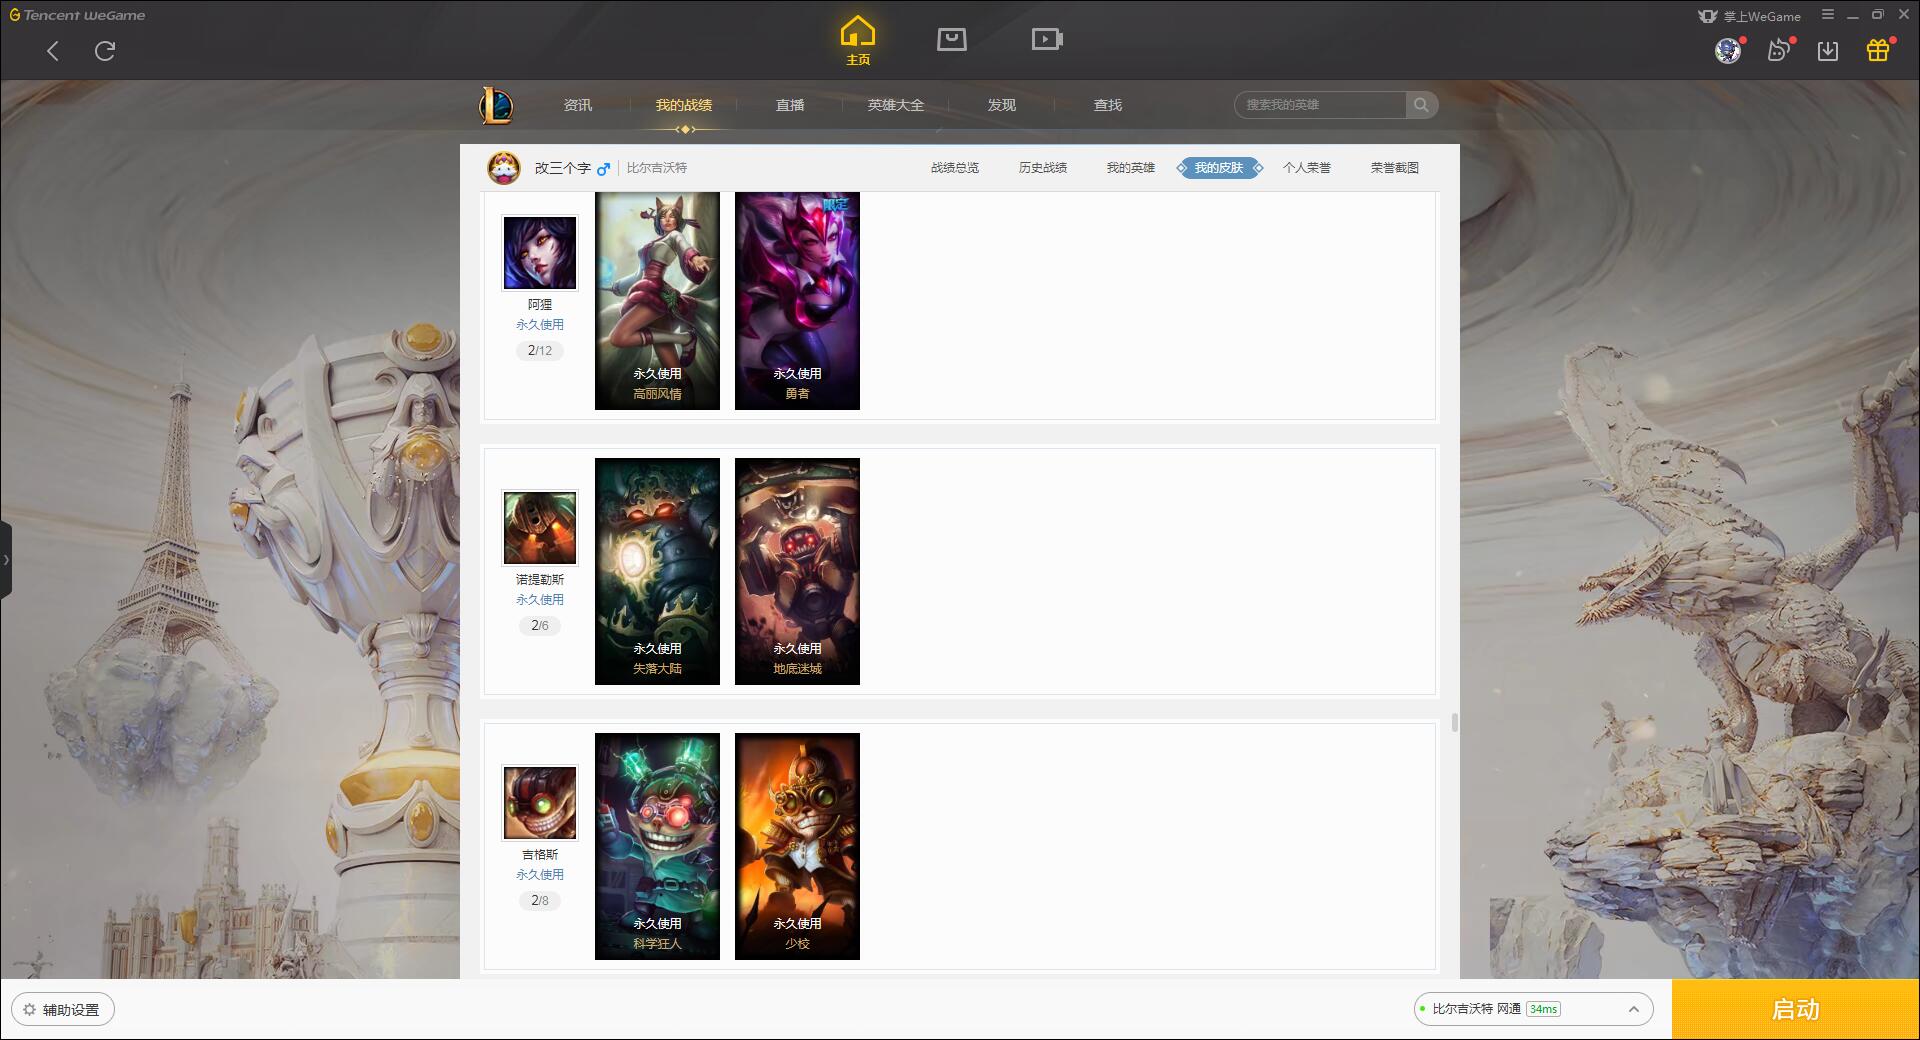Click summoner name 改三个字
The image size is (1920, 1040).
pyautogui.click(x=562, y=168)
